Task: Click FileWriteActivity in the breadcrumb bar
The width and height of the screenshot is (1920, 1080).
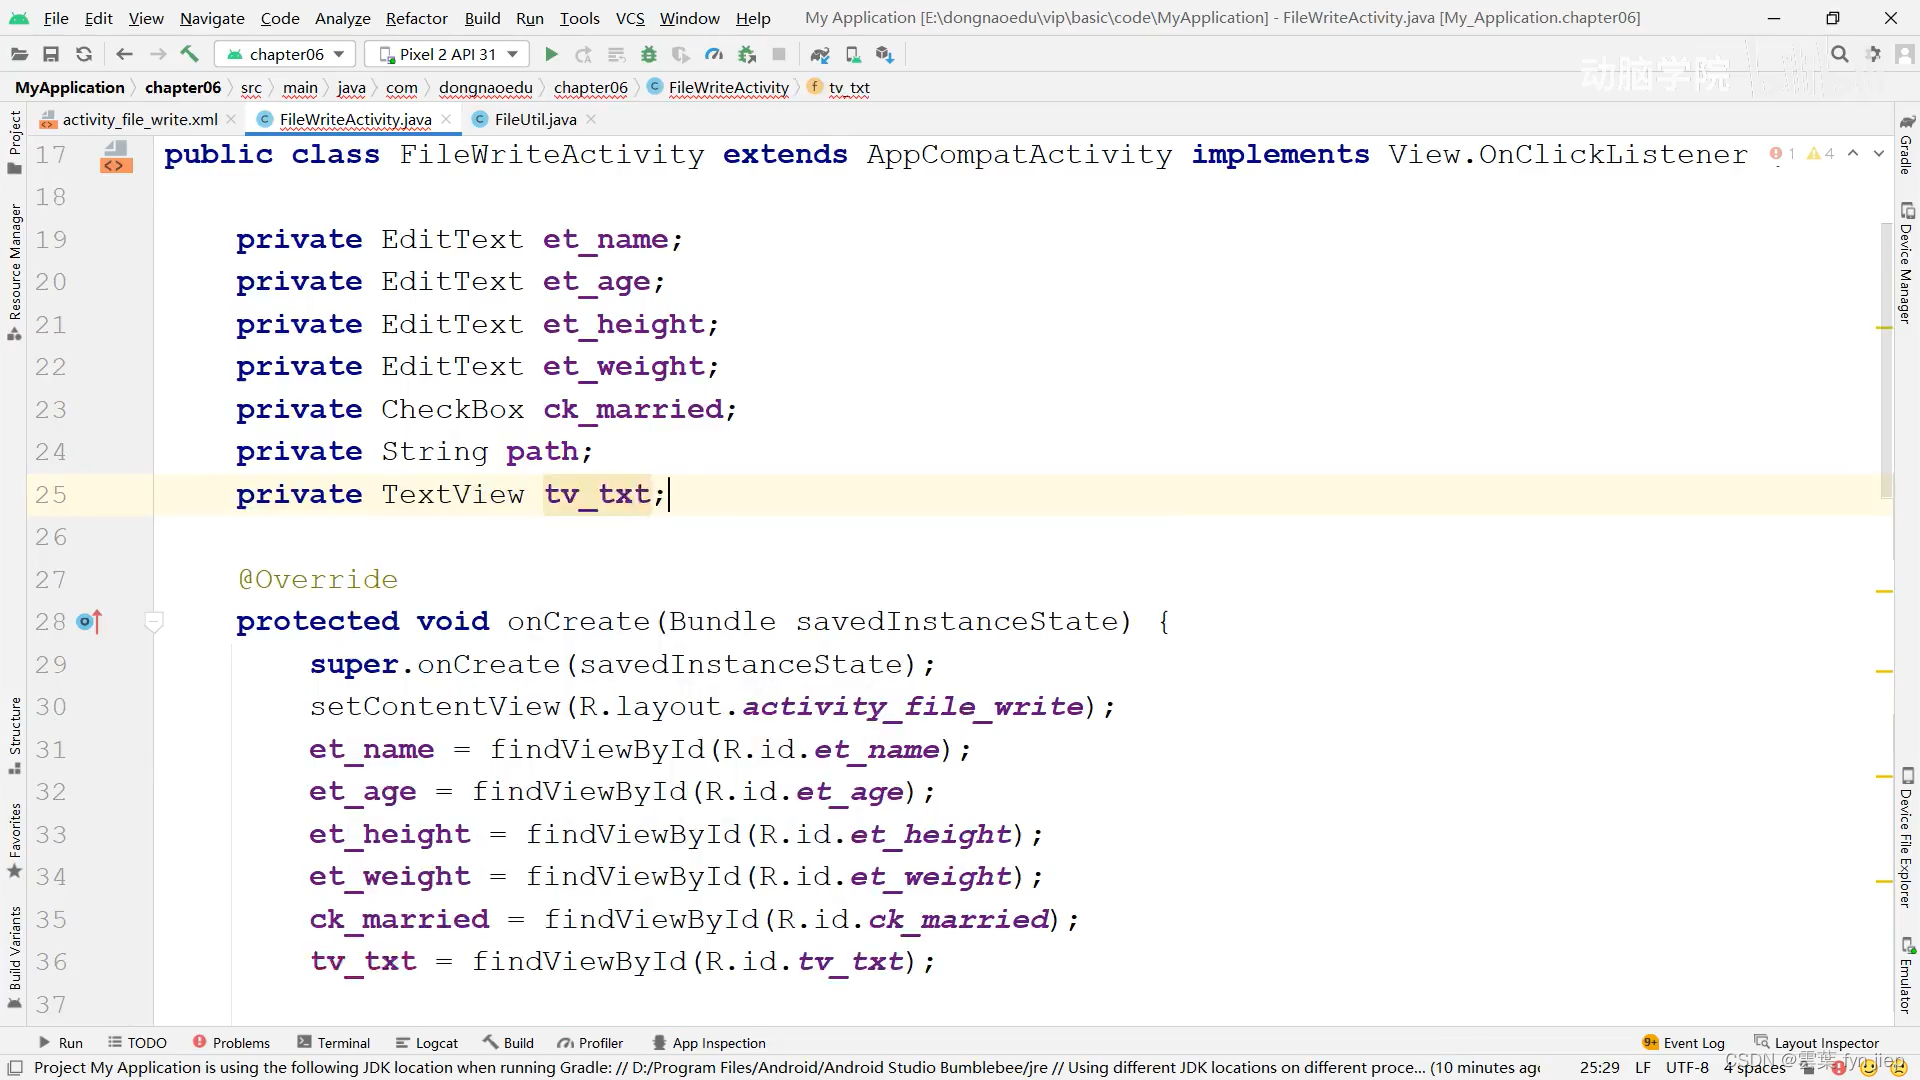Action: click(728, 88)
